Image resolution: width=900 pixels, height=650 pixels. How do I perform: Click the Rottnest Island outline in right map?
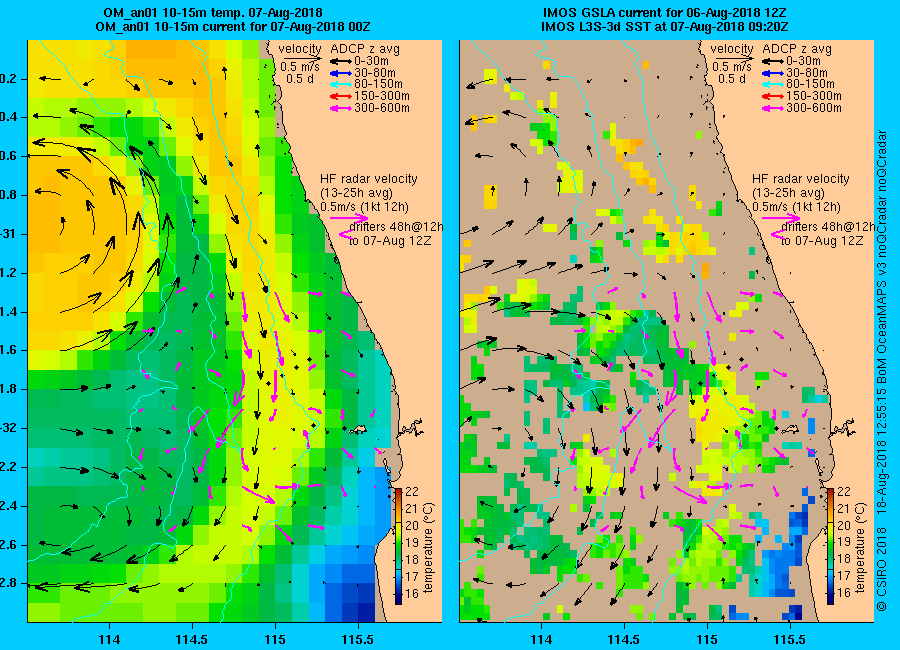(790, 429)
